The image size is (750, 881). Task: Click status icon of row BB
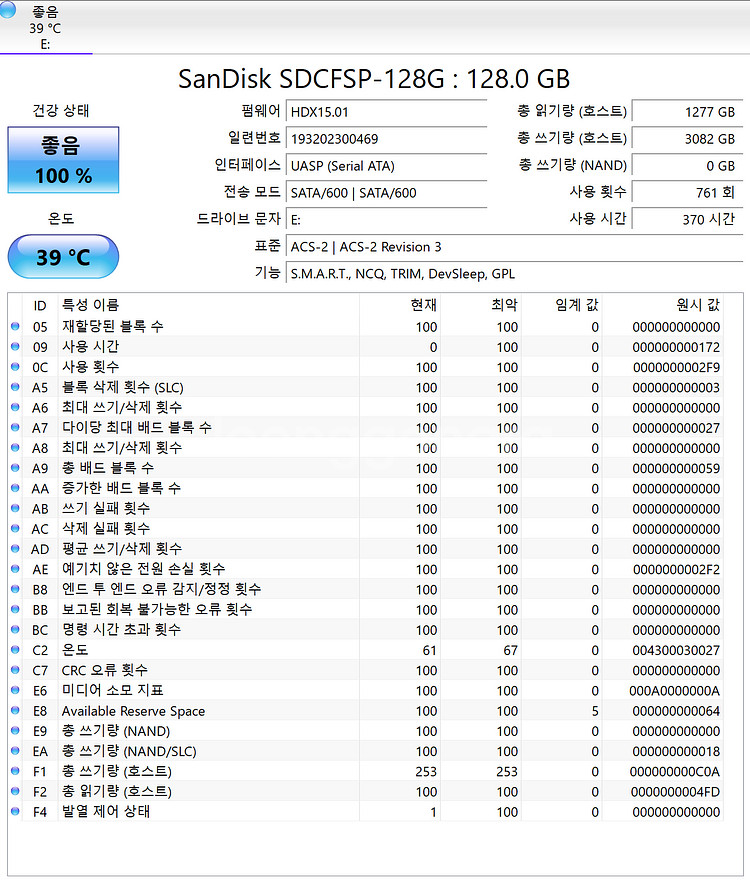(15, 609)
